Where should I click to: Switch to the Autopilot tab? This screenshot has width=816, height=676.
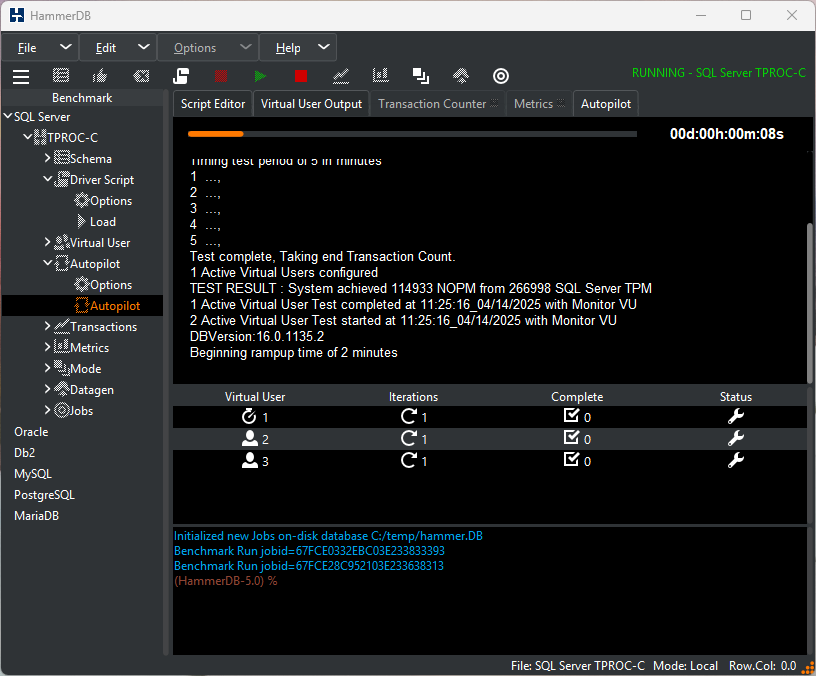(606, 104)
